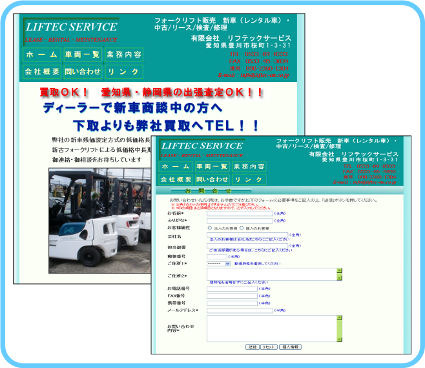
Task: Open 業務内容 on the front contact page
Action: 249,166
